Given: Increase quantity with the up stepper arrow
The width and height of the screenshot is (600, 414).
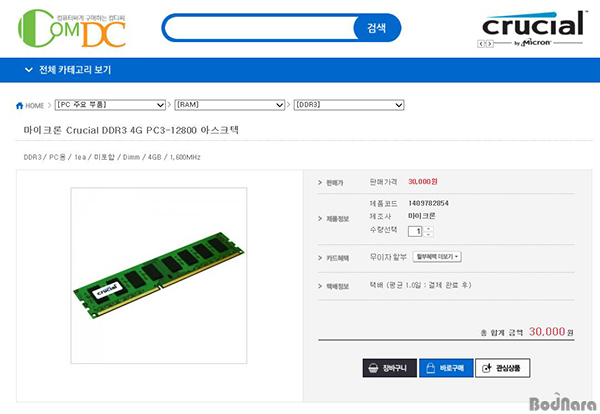Looking at the screenshot, I should [429, 229].
